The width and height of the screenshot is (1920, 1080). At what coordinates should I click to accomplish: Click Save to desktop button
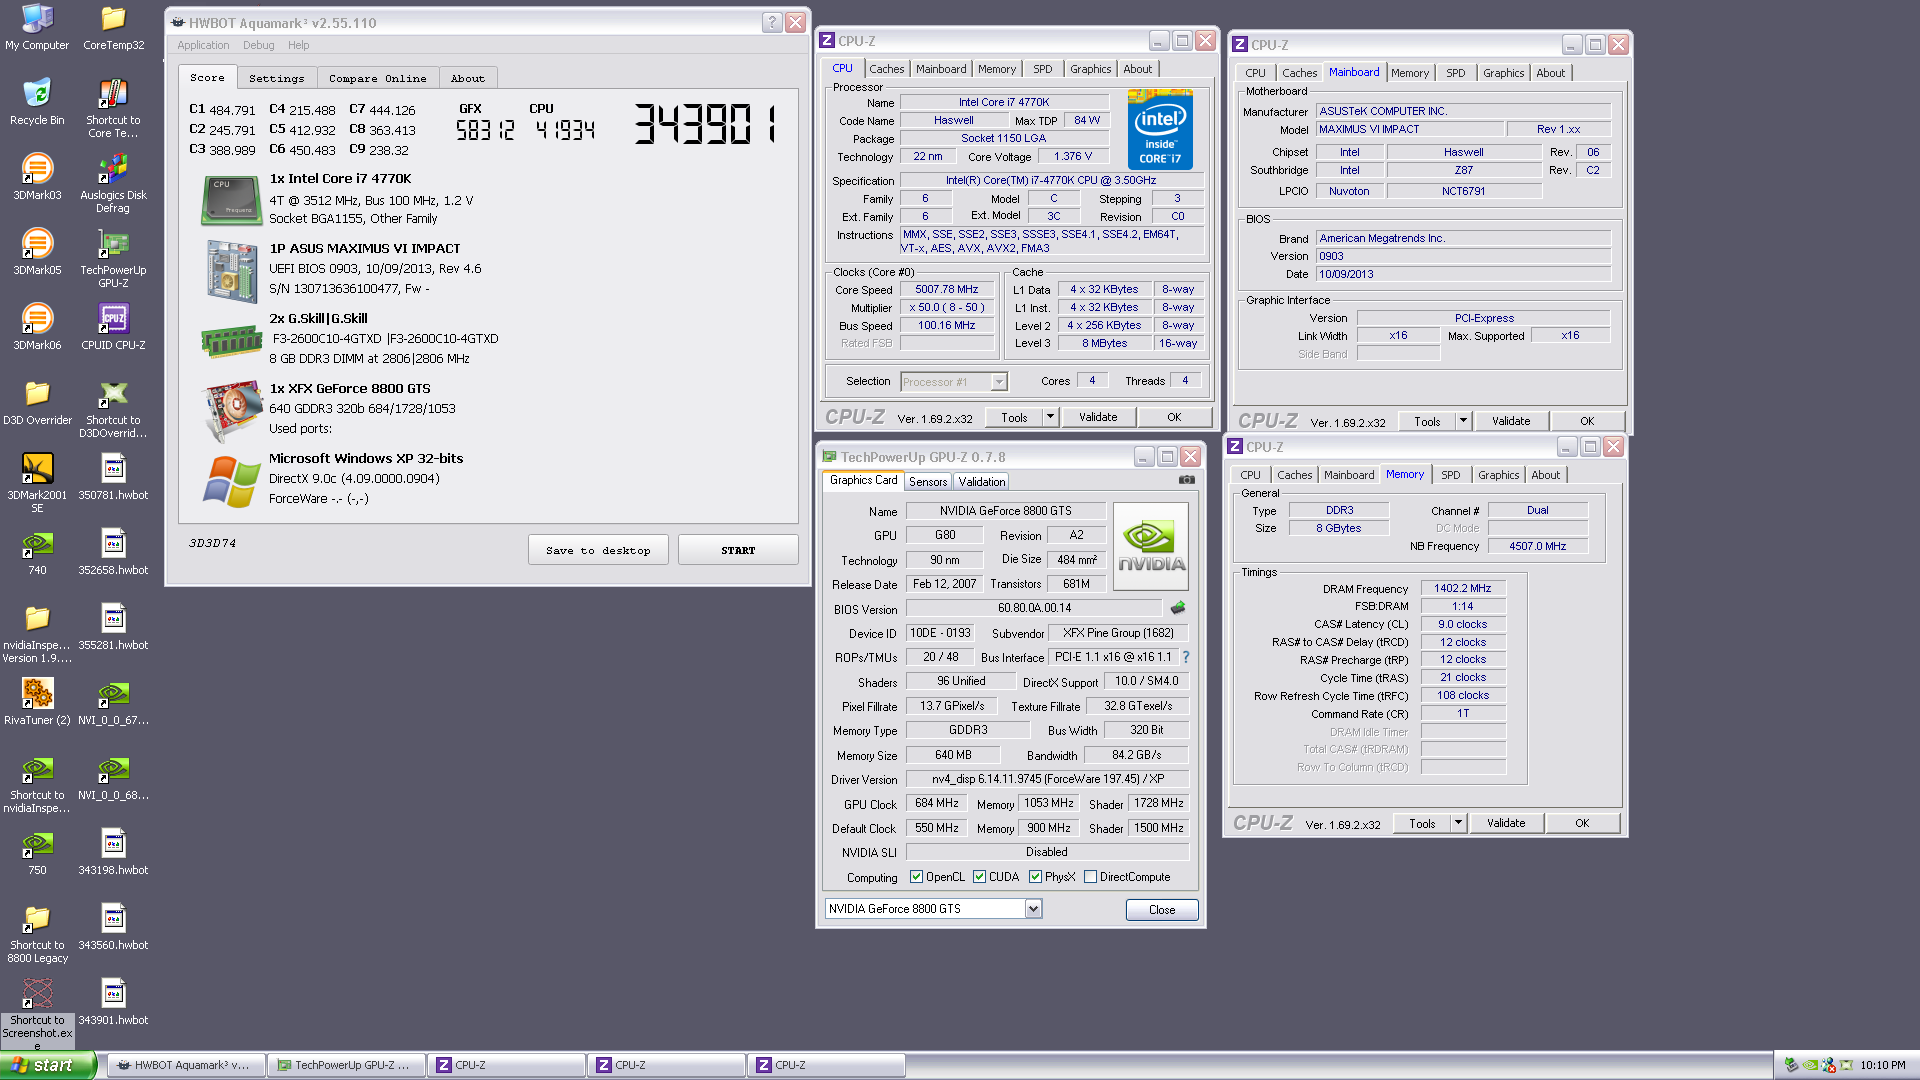pyautogui.click(x=598, y=550)
